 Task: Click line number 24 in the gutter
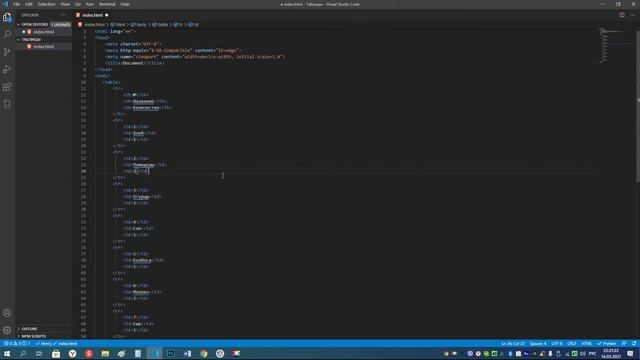click(x=83, y=171)
